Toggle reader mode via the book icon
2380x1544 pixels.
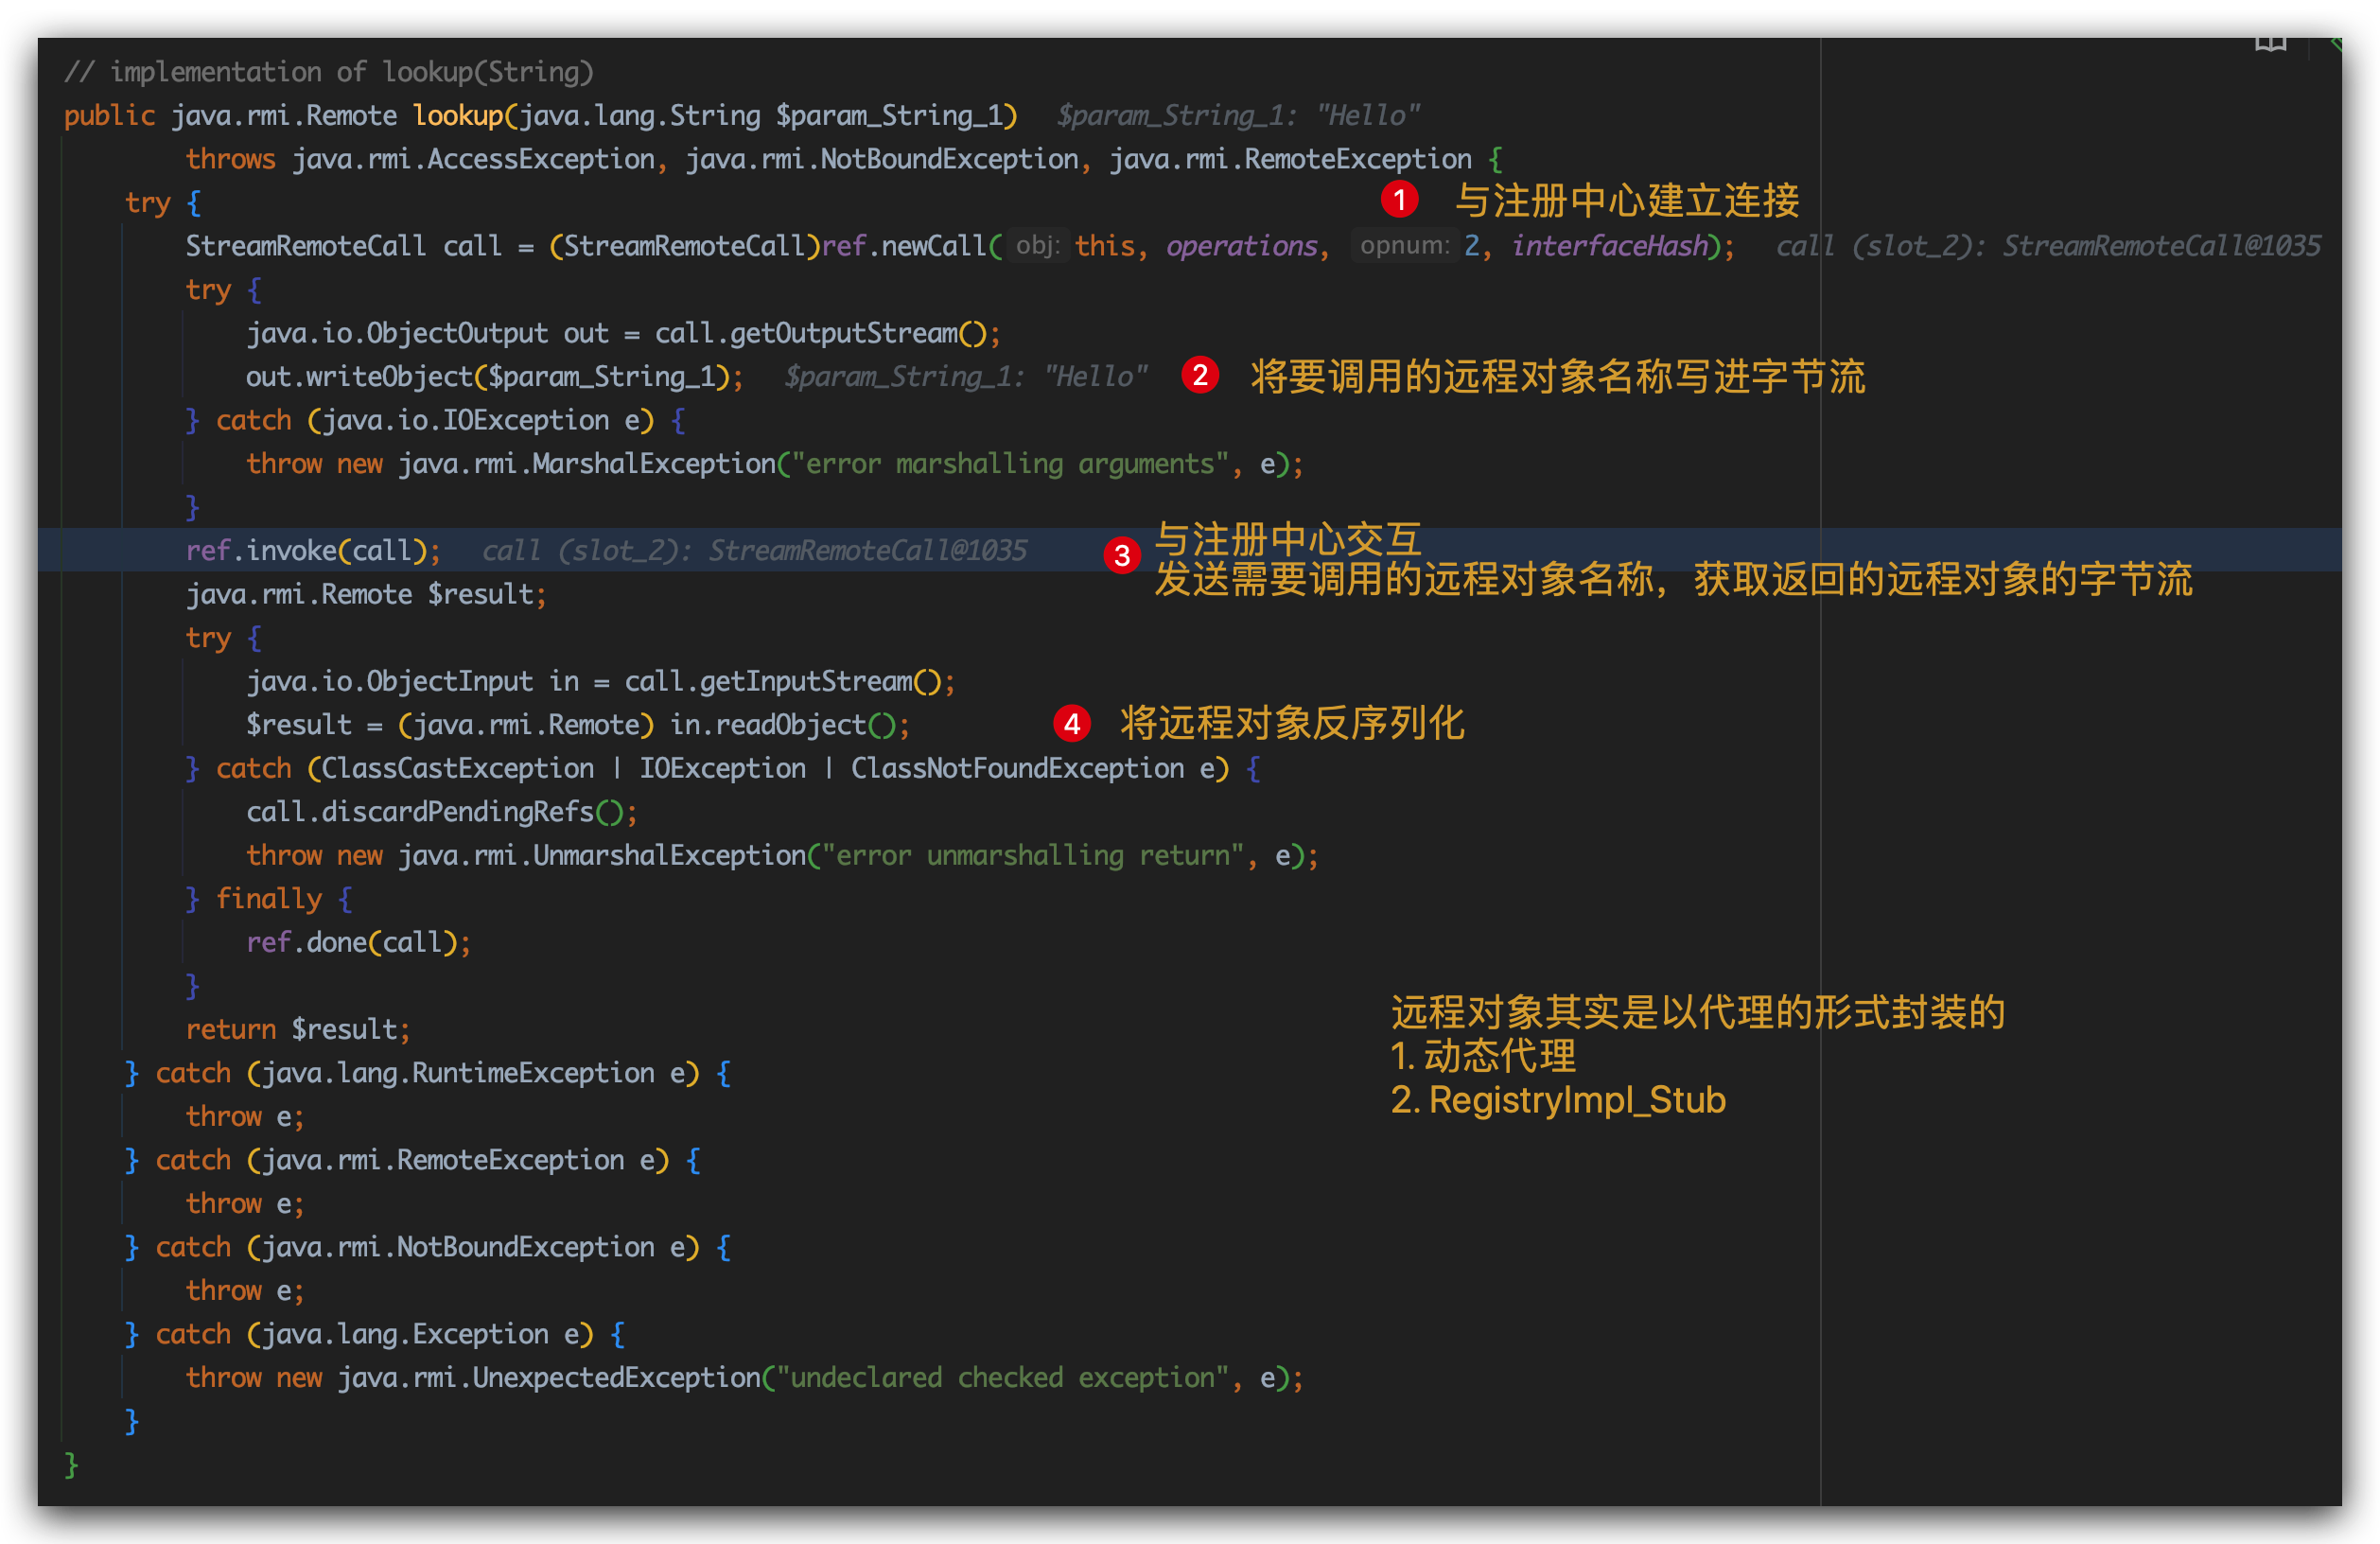[2270, 44]
